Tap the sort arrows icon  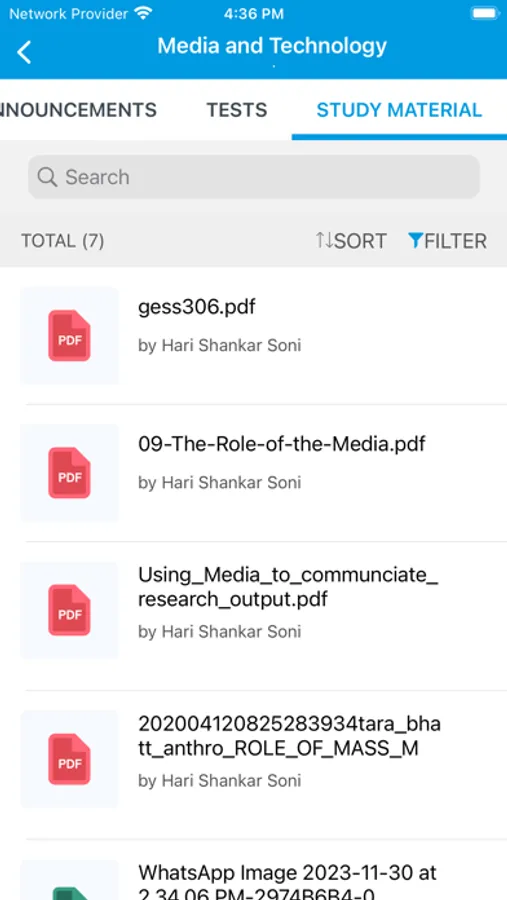pos(324,240)
